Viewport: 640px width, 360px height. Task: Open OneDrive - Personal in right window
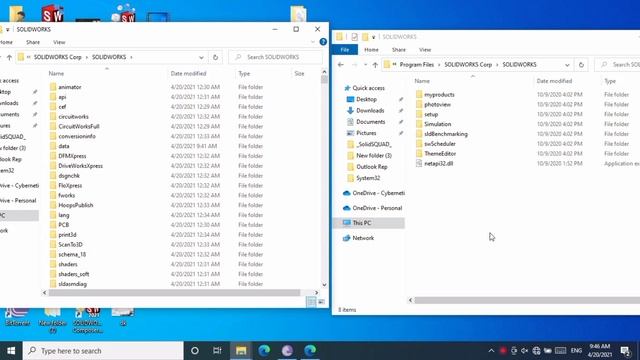coord(377,208)
